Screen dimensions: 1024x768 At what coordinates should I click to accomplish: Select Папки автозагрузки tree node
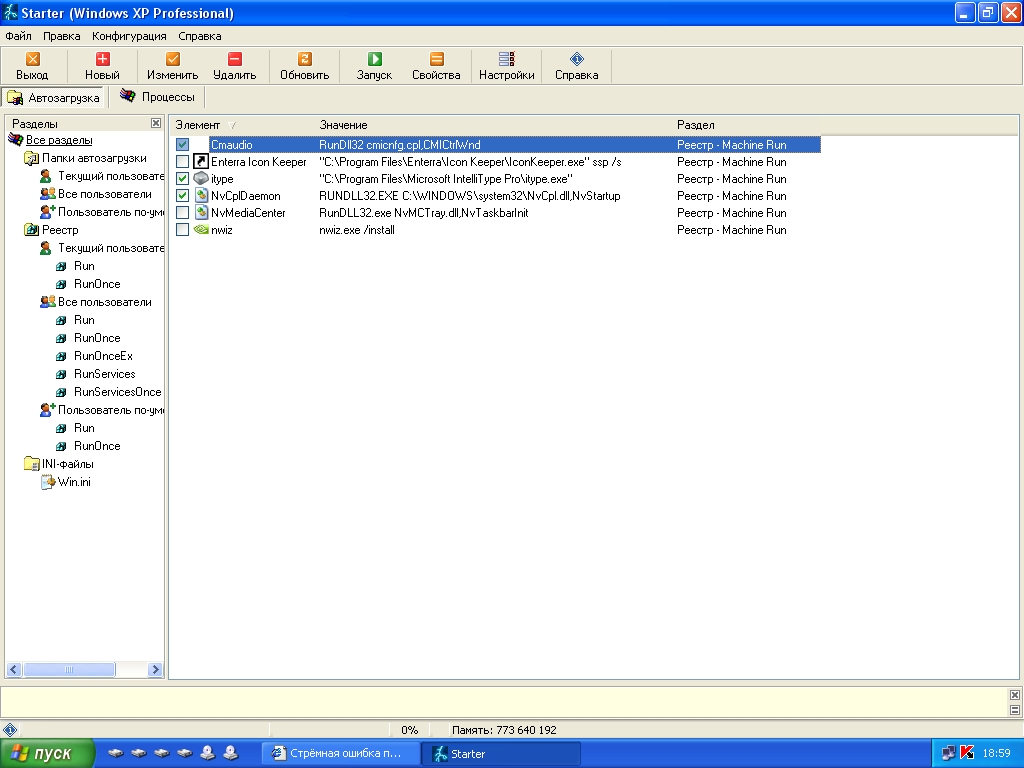pos(94,158)
